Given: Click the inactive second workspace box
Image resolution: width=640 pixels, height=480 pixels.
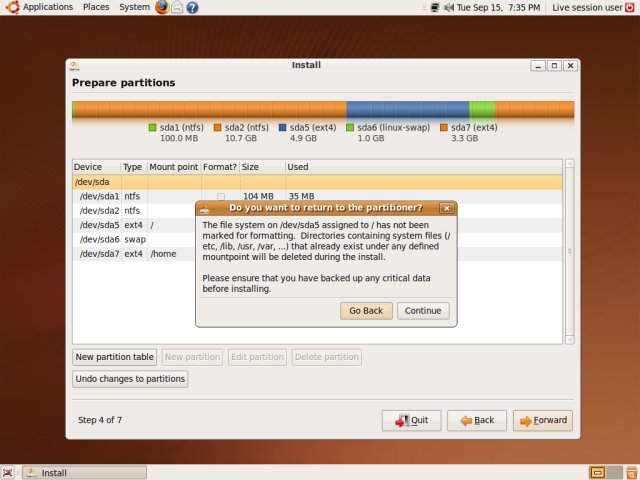Looking at the screenshot, I should click(615, 472).
